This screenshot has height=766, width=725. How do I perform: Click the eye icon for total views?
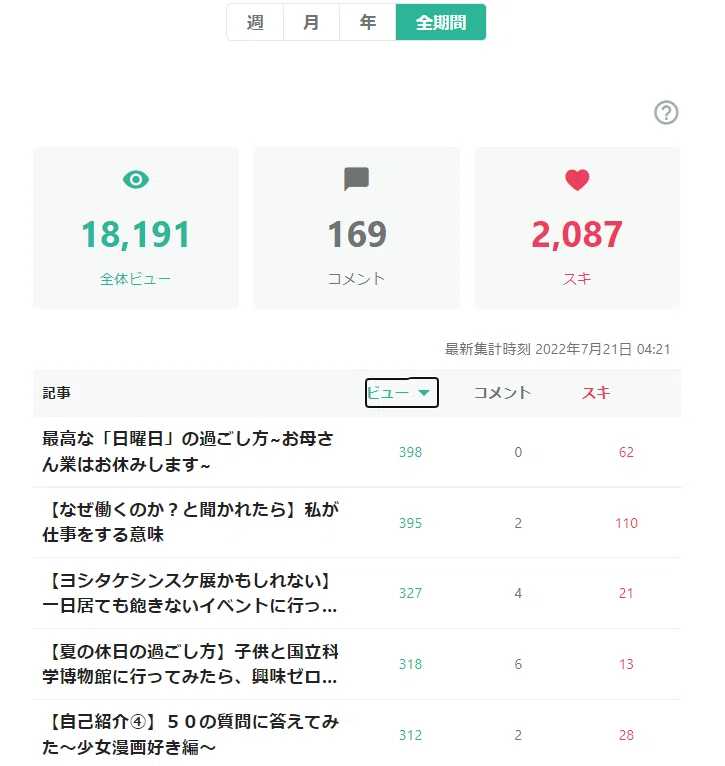pos(136,180)
